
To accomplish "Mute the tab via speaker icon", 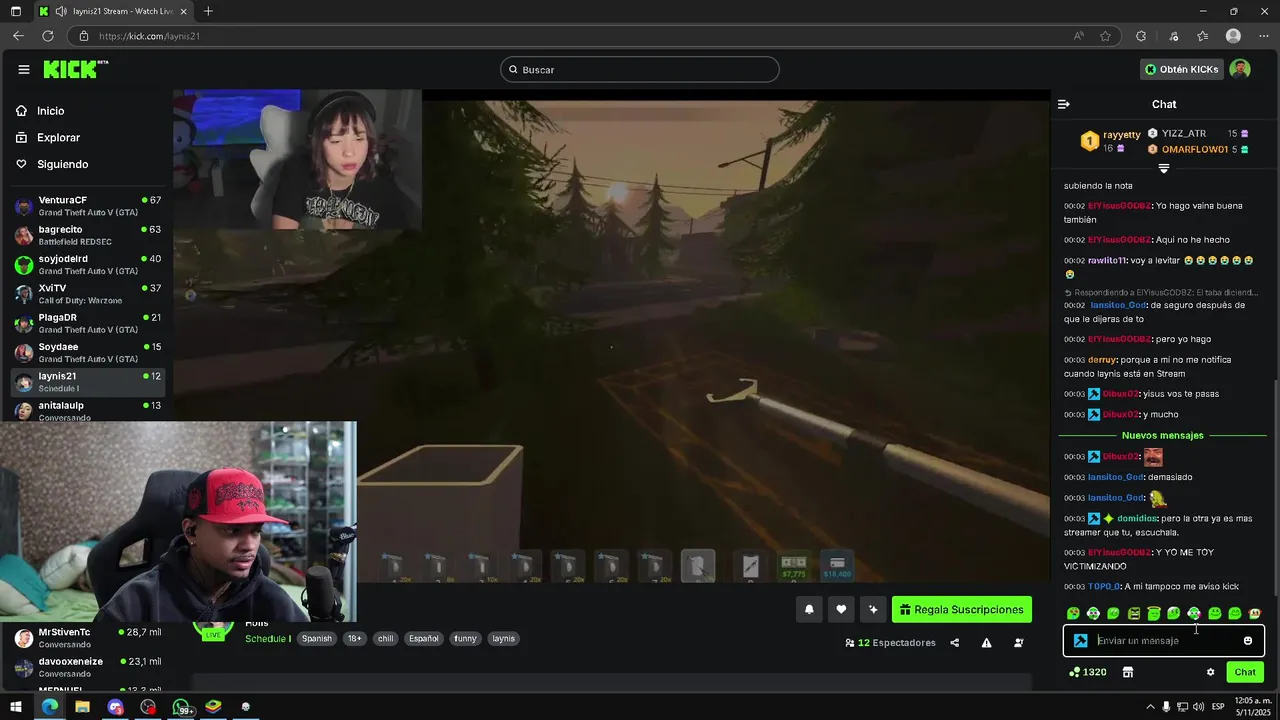I will (x=62, y=11).
